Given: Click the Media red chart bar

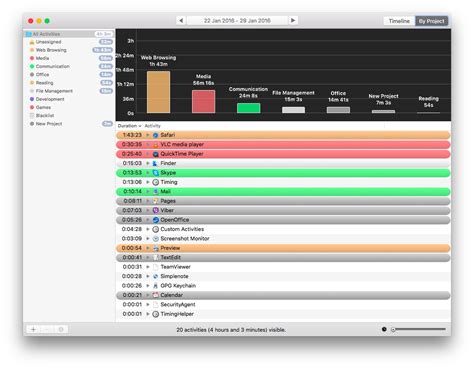Looking at the screenshot, I should (203, 101).
